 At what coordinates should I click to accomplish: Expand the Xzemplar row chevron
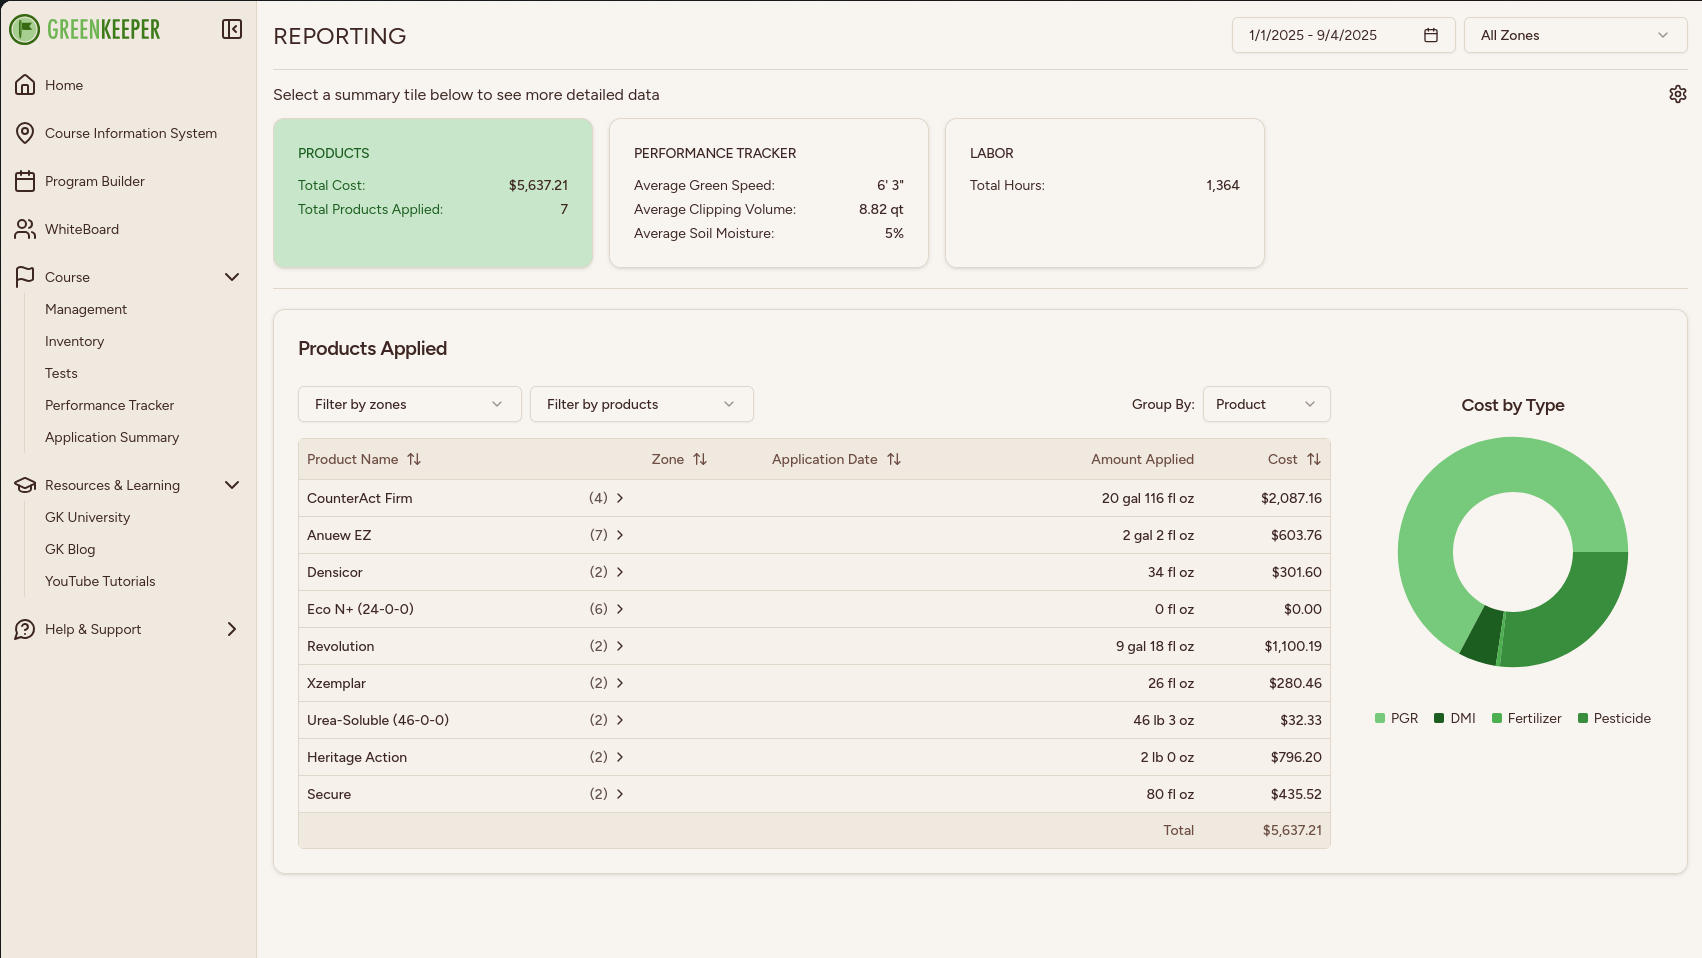click(x=620, y=683)
